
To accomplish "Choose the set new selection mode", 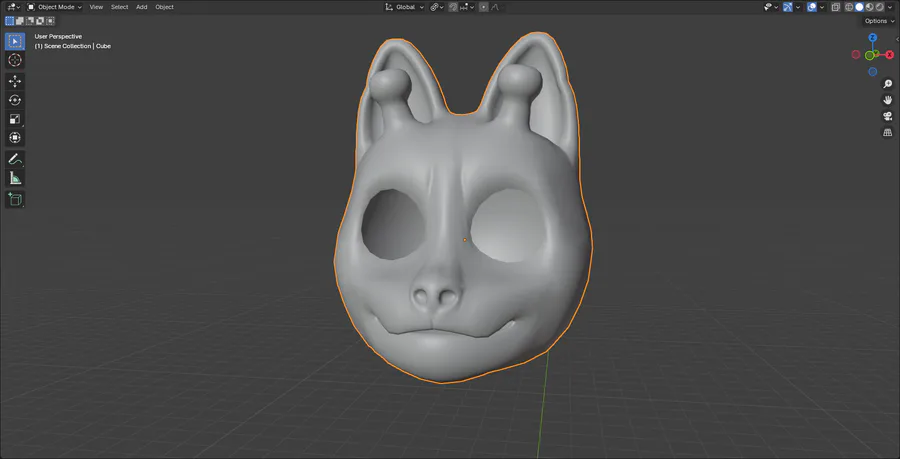I will coord(10,21).
